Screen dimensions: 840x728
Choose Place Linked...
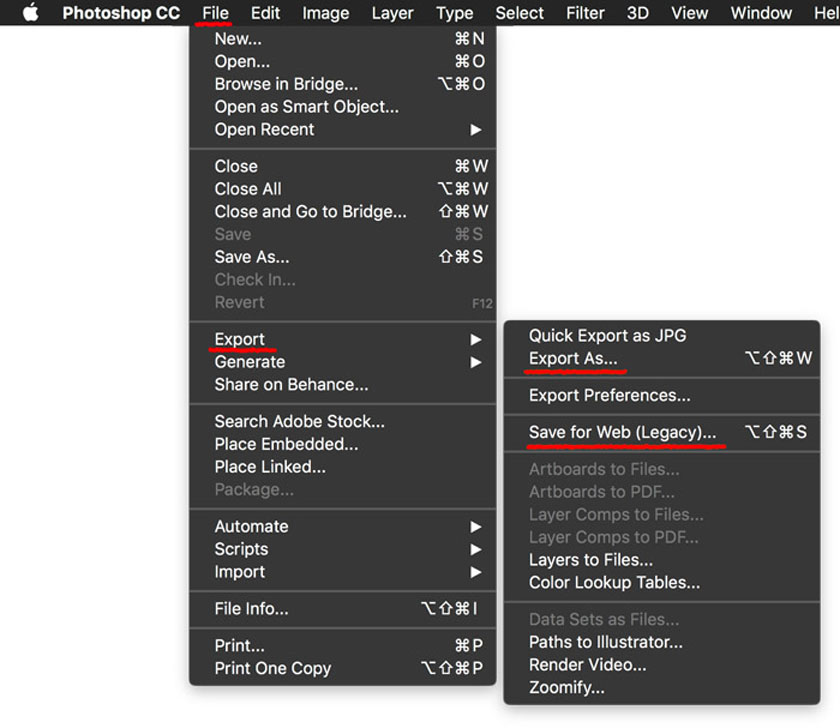[343, 467]
